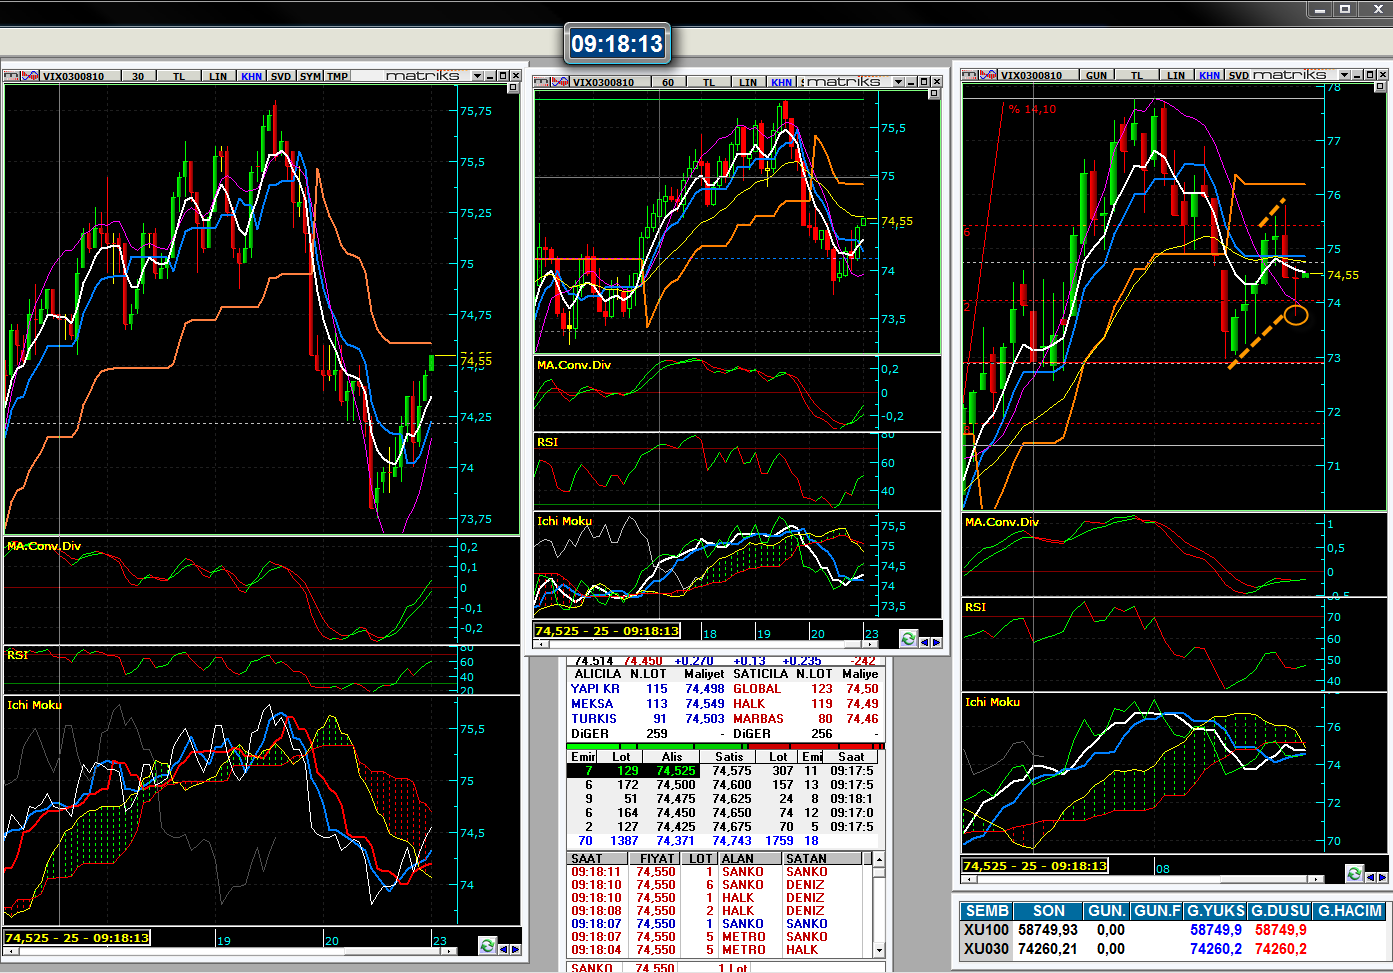Click the VIX0300810 symbol button on the middle chart
The height and width of the screenshot is (973, 1393).
(x=603, y=82)
